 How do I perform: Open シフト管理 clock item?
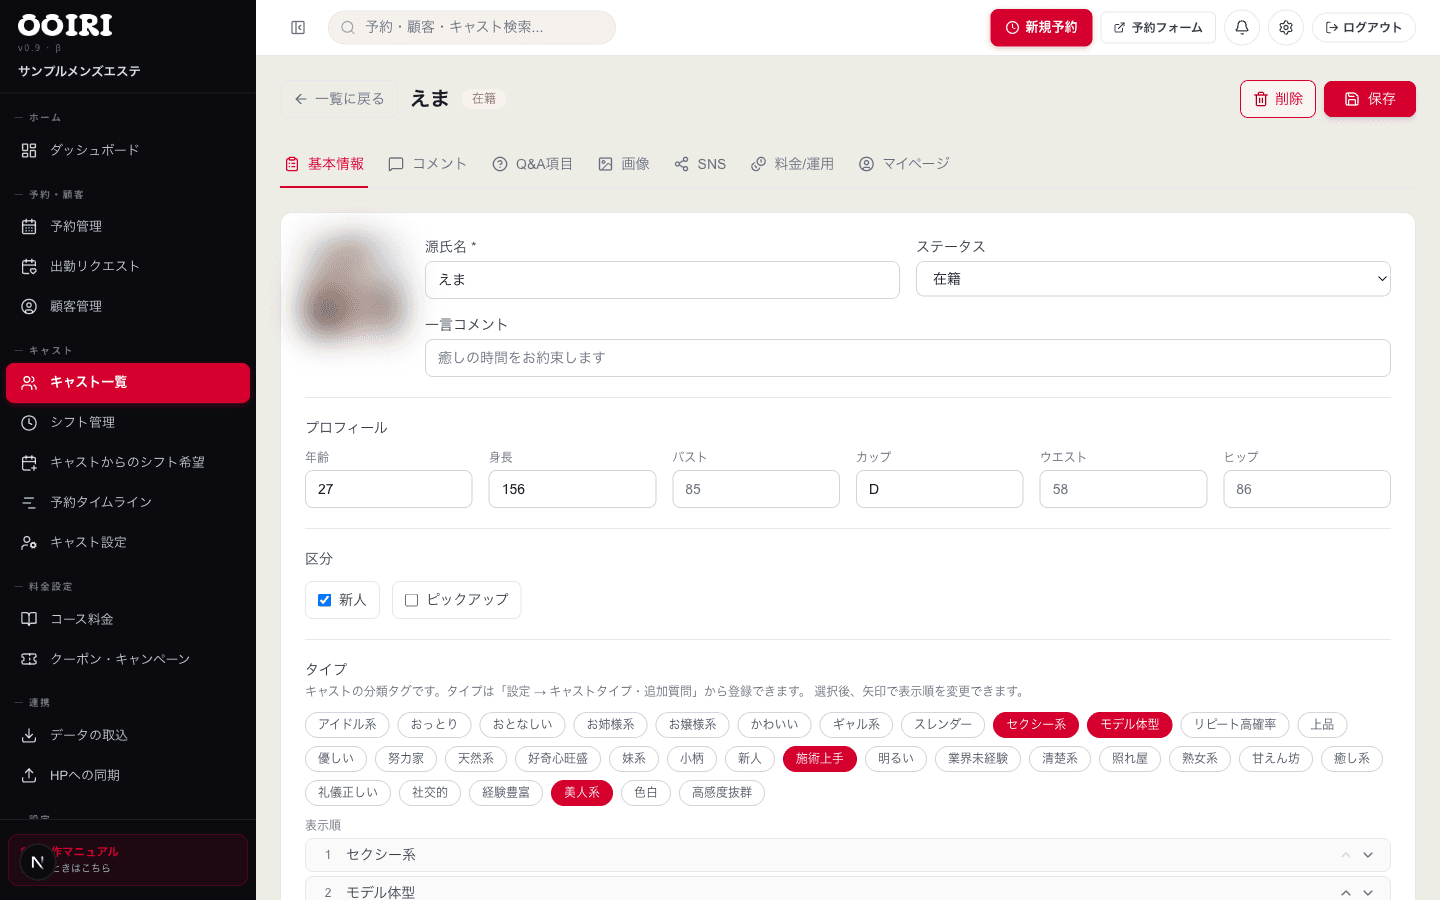[128, 423]
